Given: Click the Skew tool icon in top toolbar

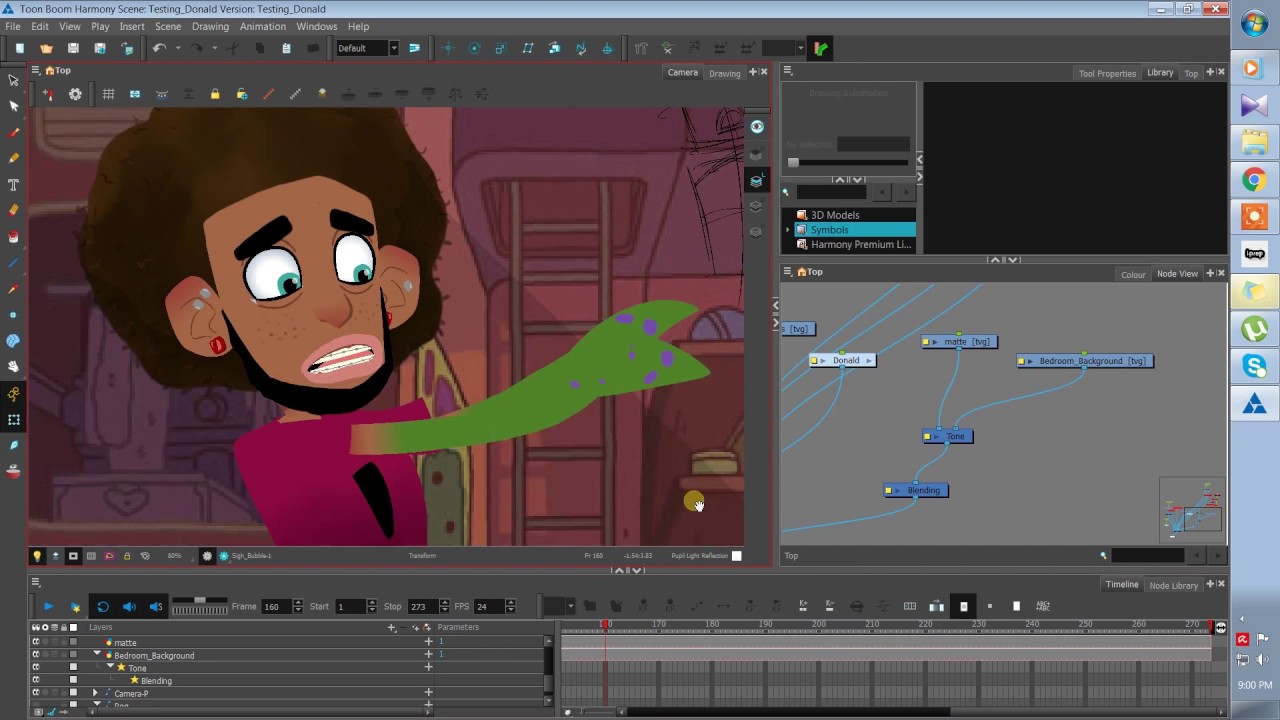Looking at the screenshot, I should (x=528, y=48).
